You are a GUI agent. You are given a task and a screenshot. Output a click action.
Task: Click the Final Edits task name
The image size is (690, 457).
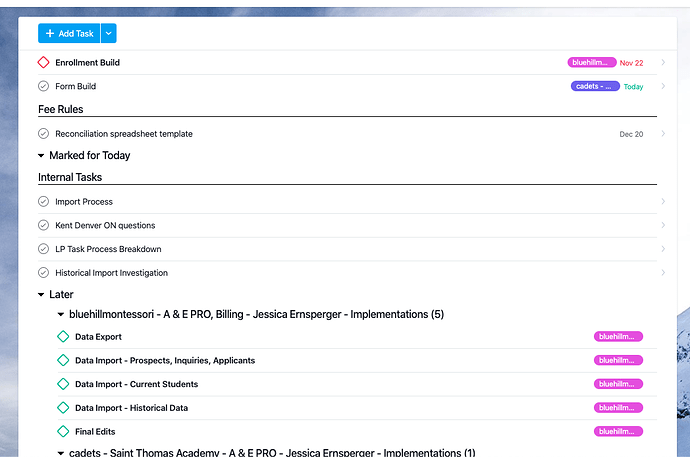click(95, 431)
